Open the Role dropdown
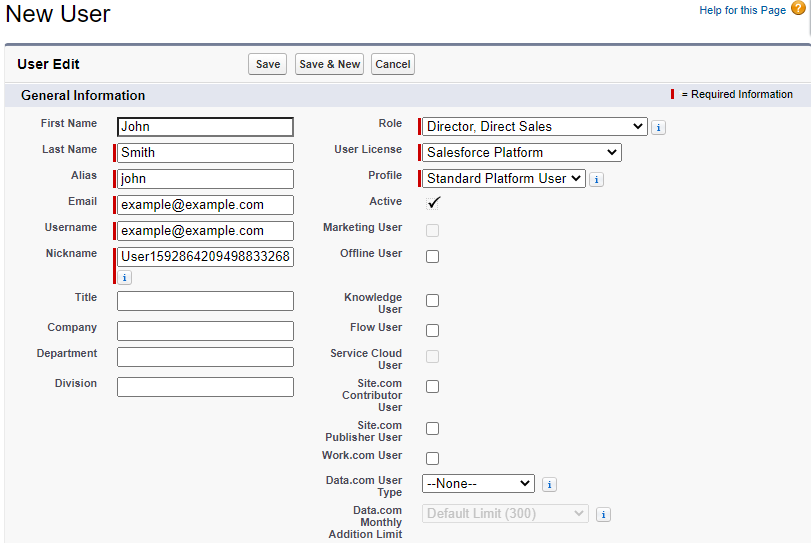 [535, 127]
